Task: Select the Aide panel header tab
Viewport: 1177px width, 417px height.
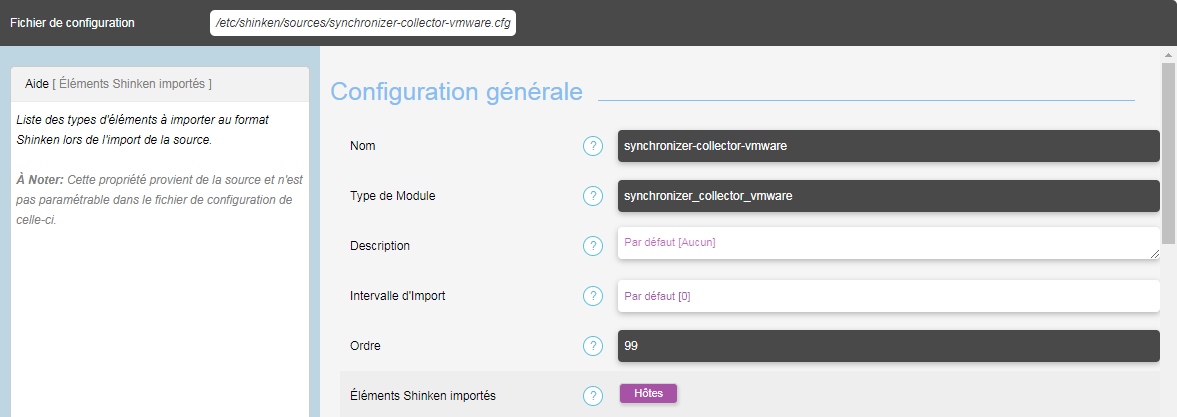Action: pos(118,84)
